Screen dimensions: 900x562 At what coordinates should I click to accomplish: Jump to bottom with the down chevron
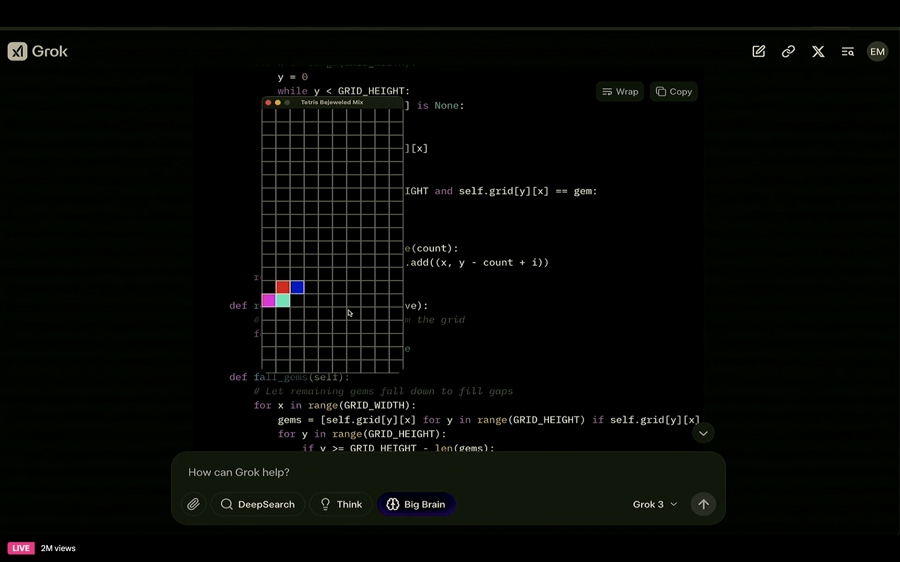[703, 433]
